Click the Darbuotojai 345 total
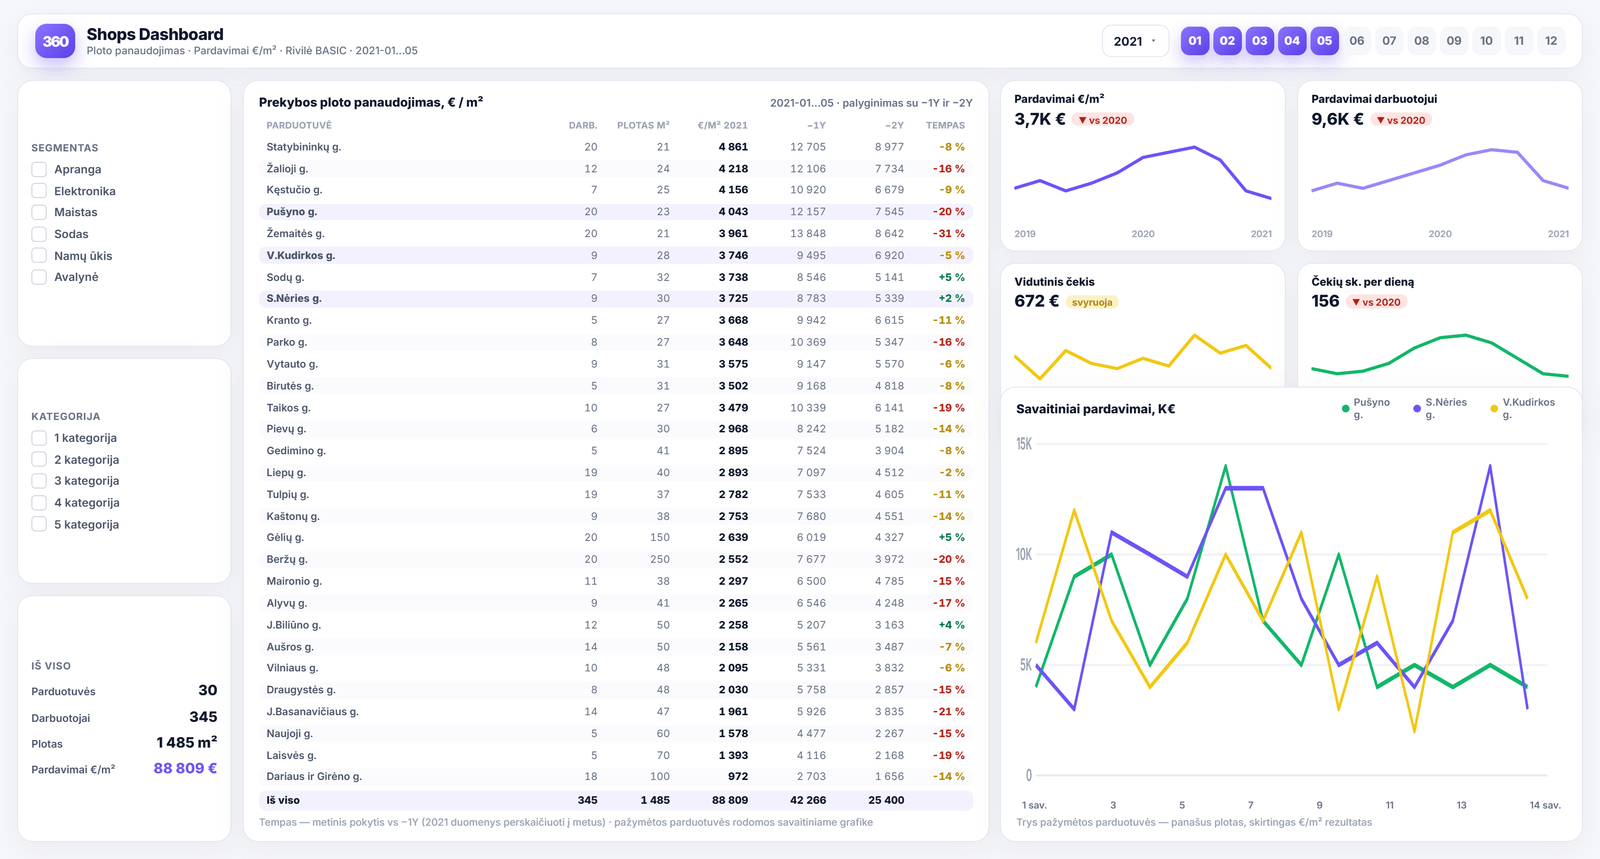 (124, 717)
